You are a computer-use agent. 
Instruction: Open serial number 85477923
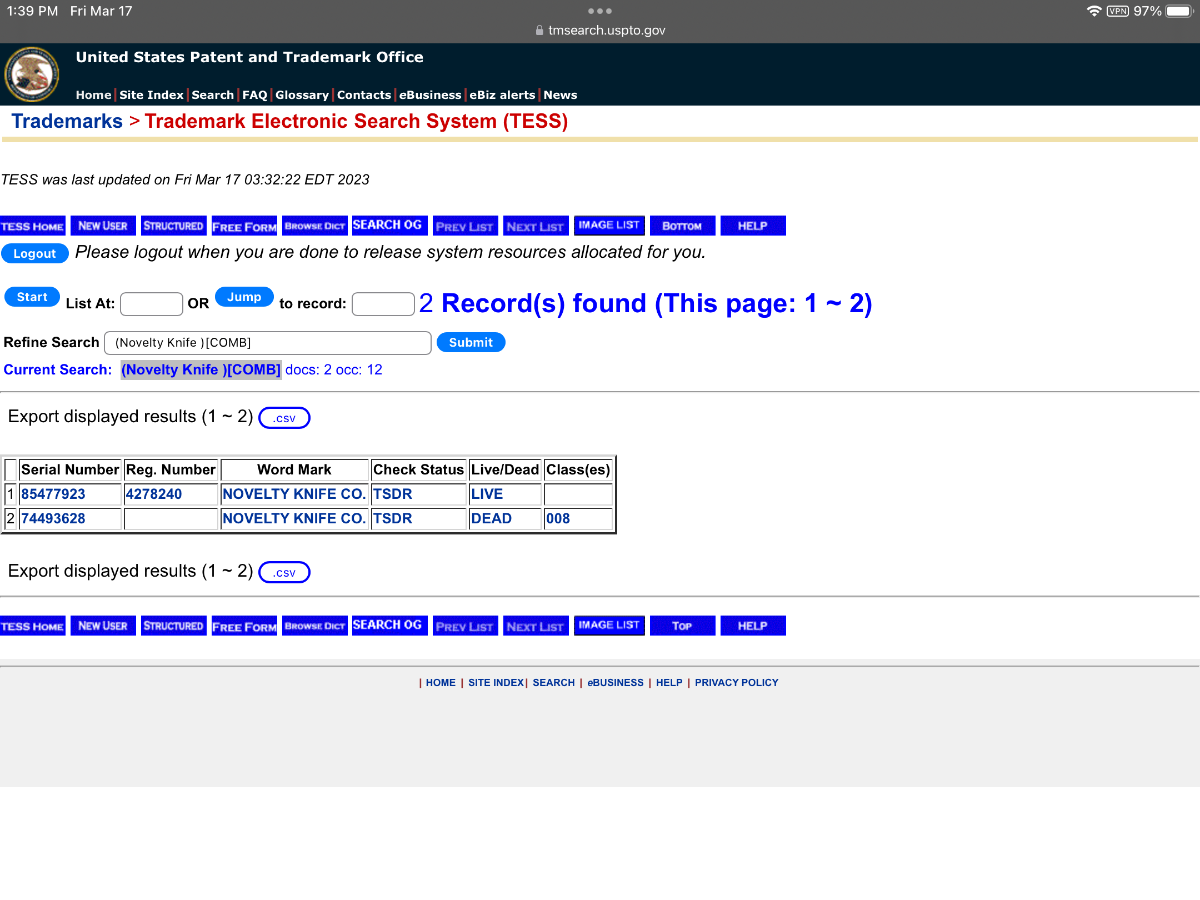click(x=53, y=494)
